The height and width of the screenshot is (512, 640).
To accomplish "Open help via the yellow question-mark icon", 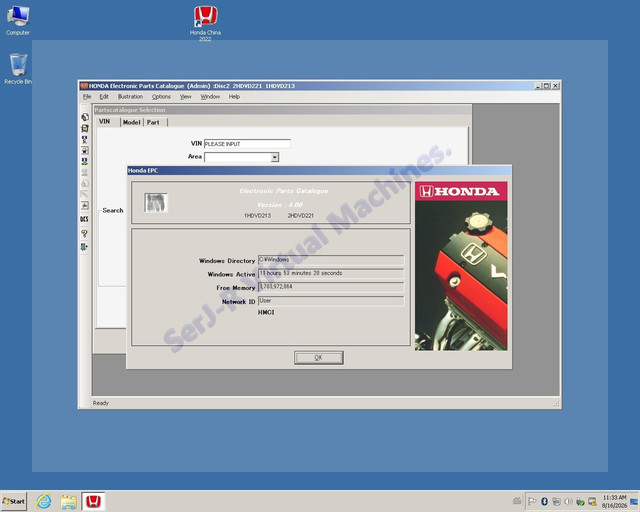I will [x=84, y=234].
